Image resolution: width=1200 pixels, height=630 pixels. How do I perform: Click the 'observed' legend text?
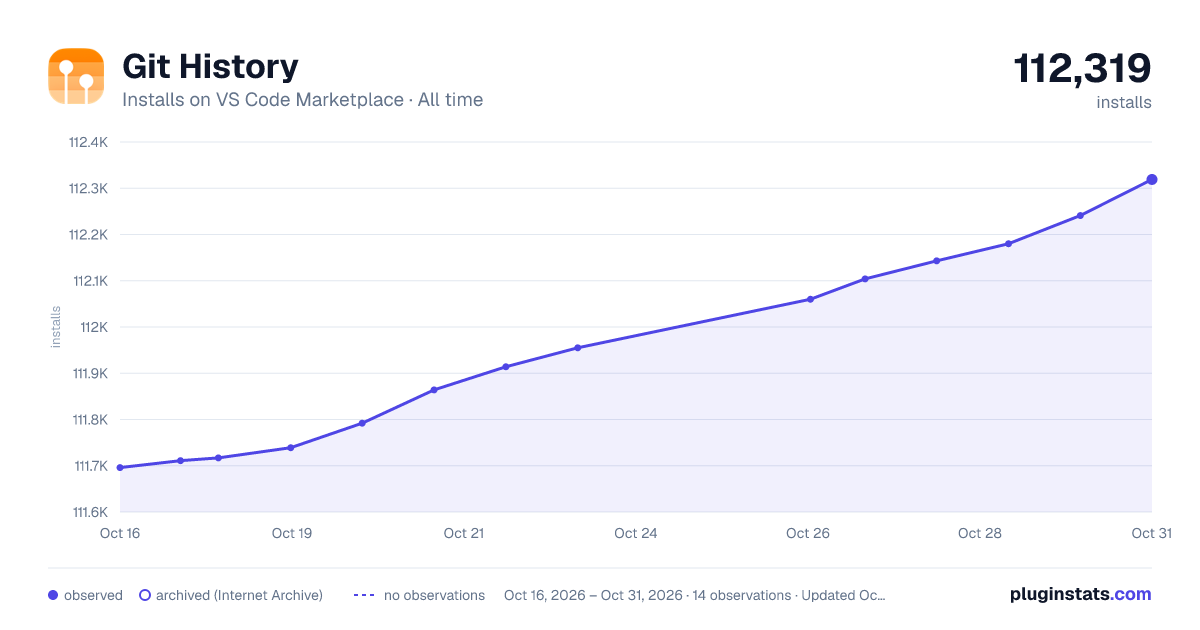click(x=93, y=595)
